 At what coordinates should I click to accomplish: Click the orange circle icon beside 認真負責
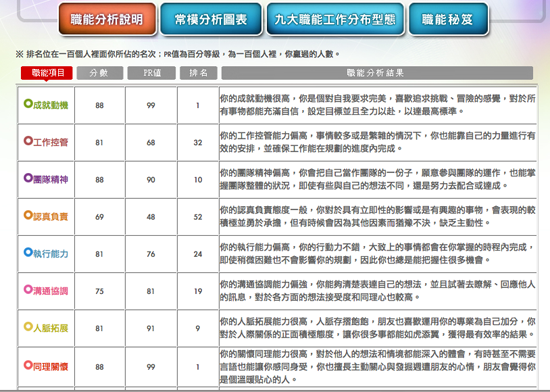[x=28, y=215]
